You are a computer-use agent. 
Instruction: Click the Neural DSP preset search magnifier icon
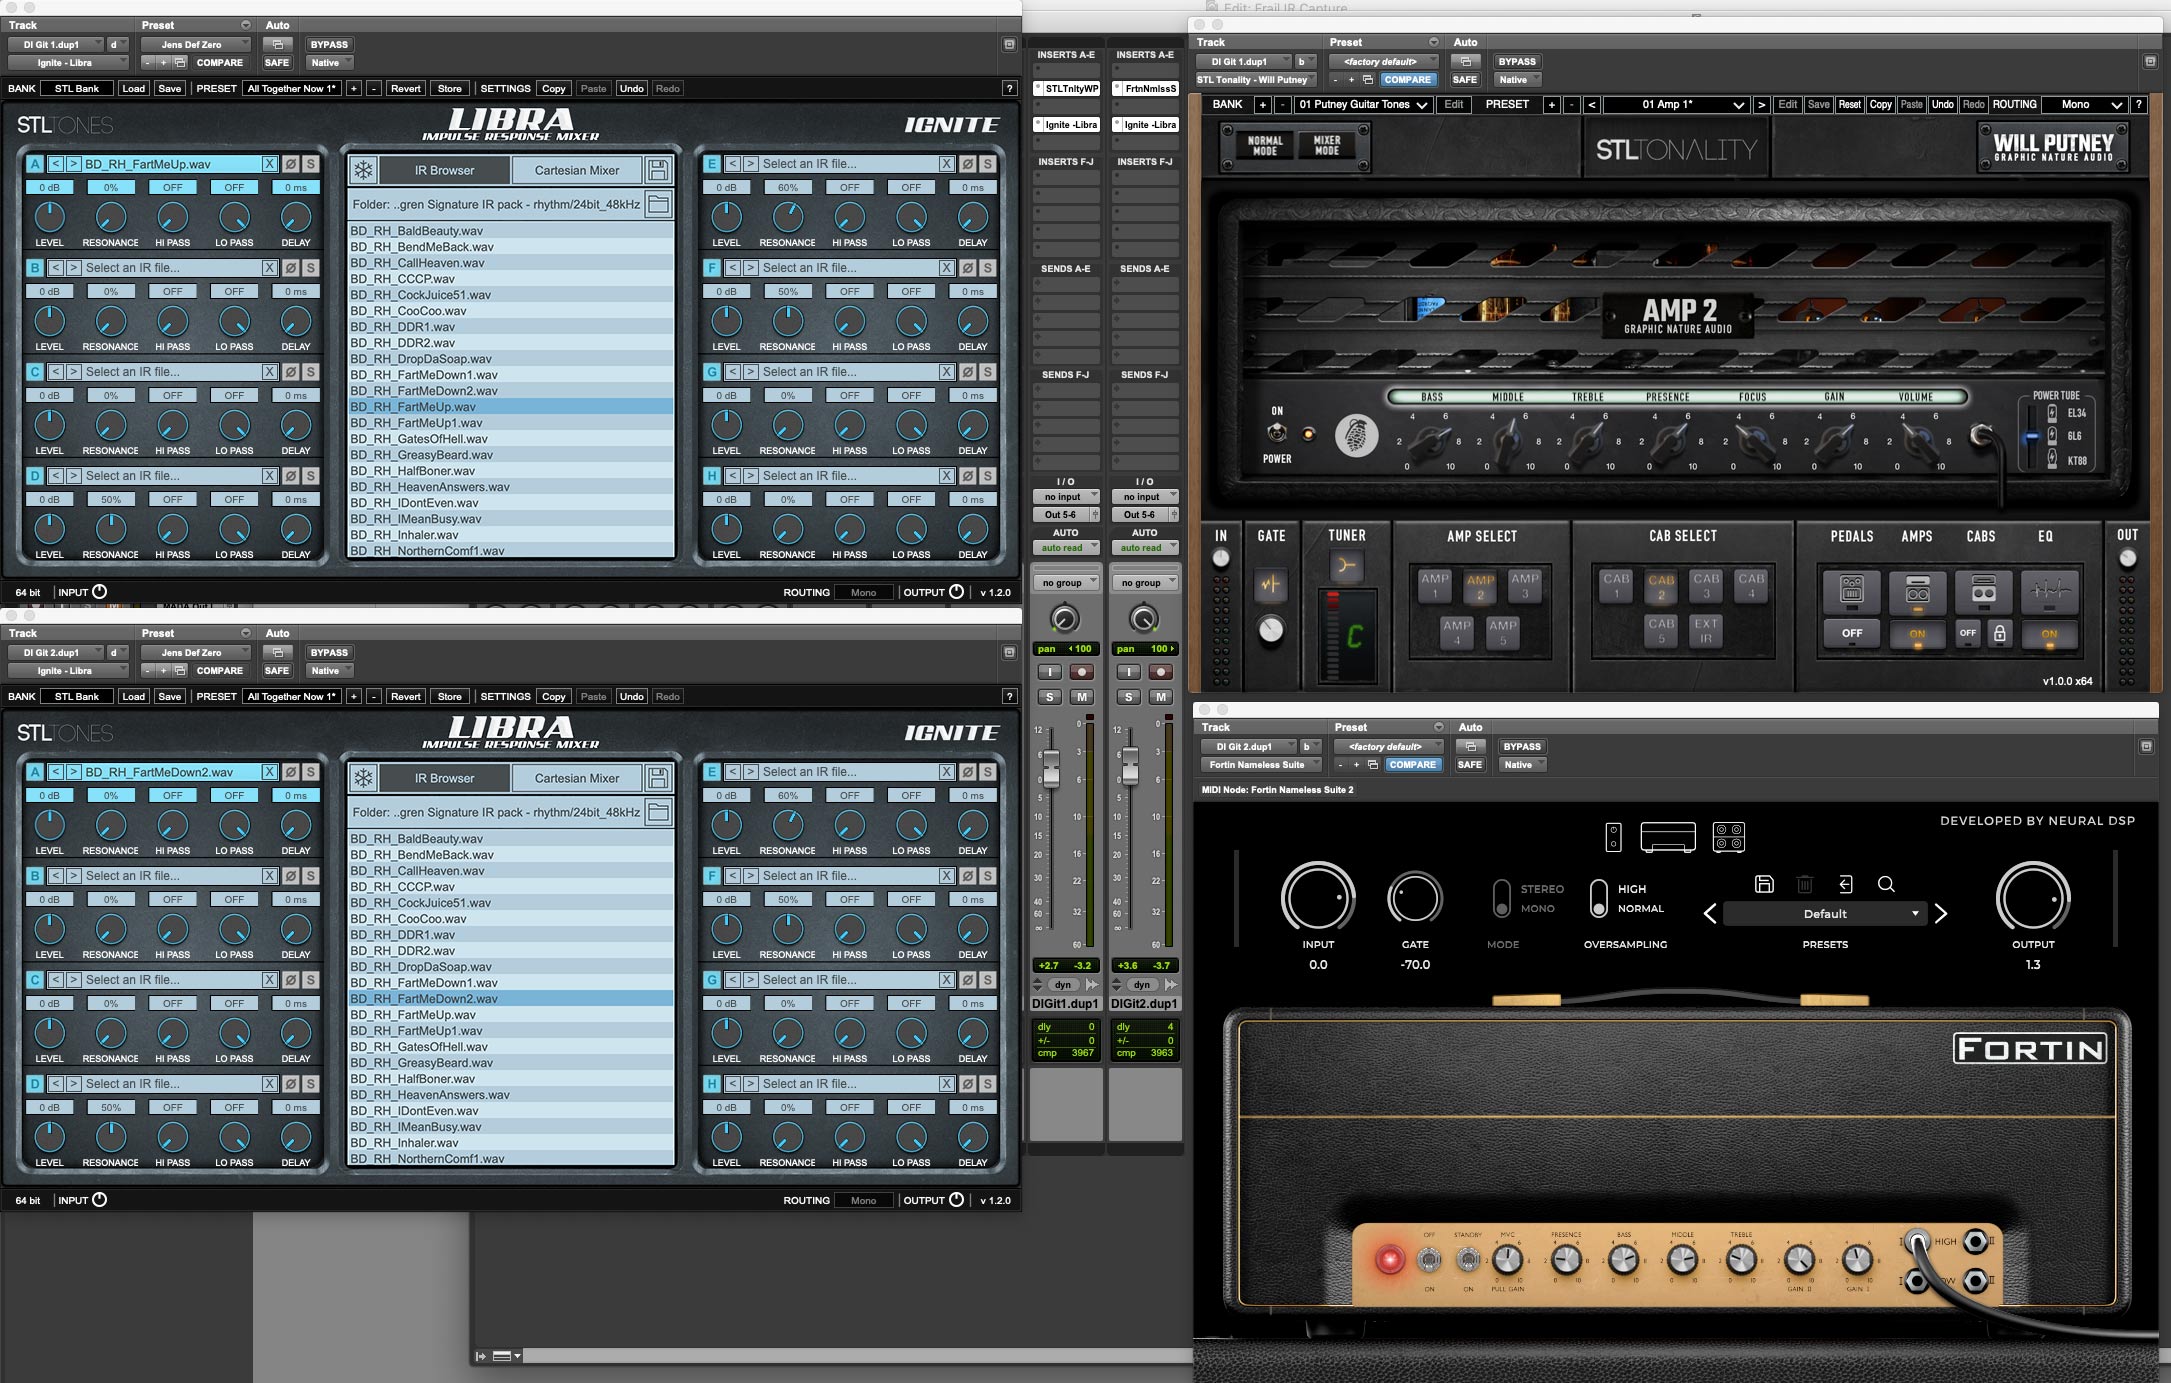click(1886, 884)
